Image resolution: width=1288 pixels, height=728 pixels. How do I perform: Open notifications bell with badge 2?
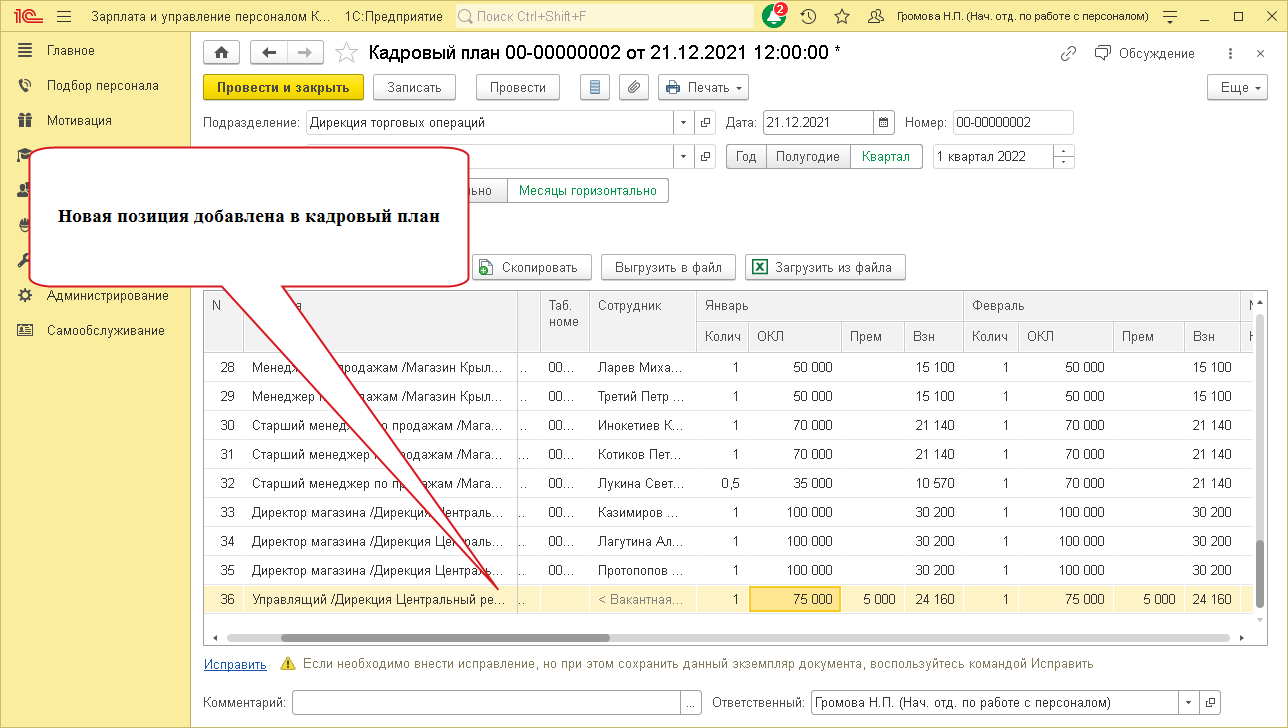point(774,16)
